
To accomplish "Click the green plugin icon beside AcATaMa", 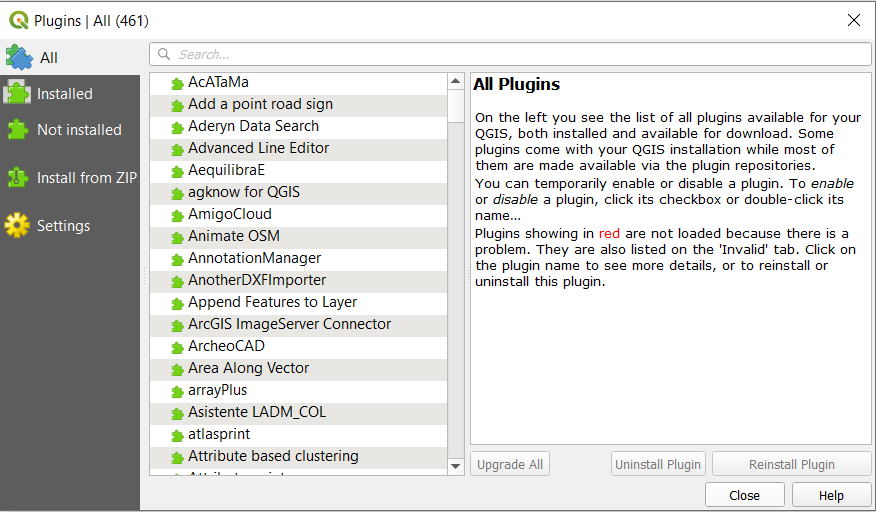I will point(178,83).
